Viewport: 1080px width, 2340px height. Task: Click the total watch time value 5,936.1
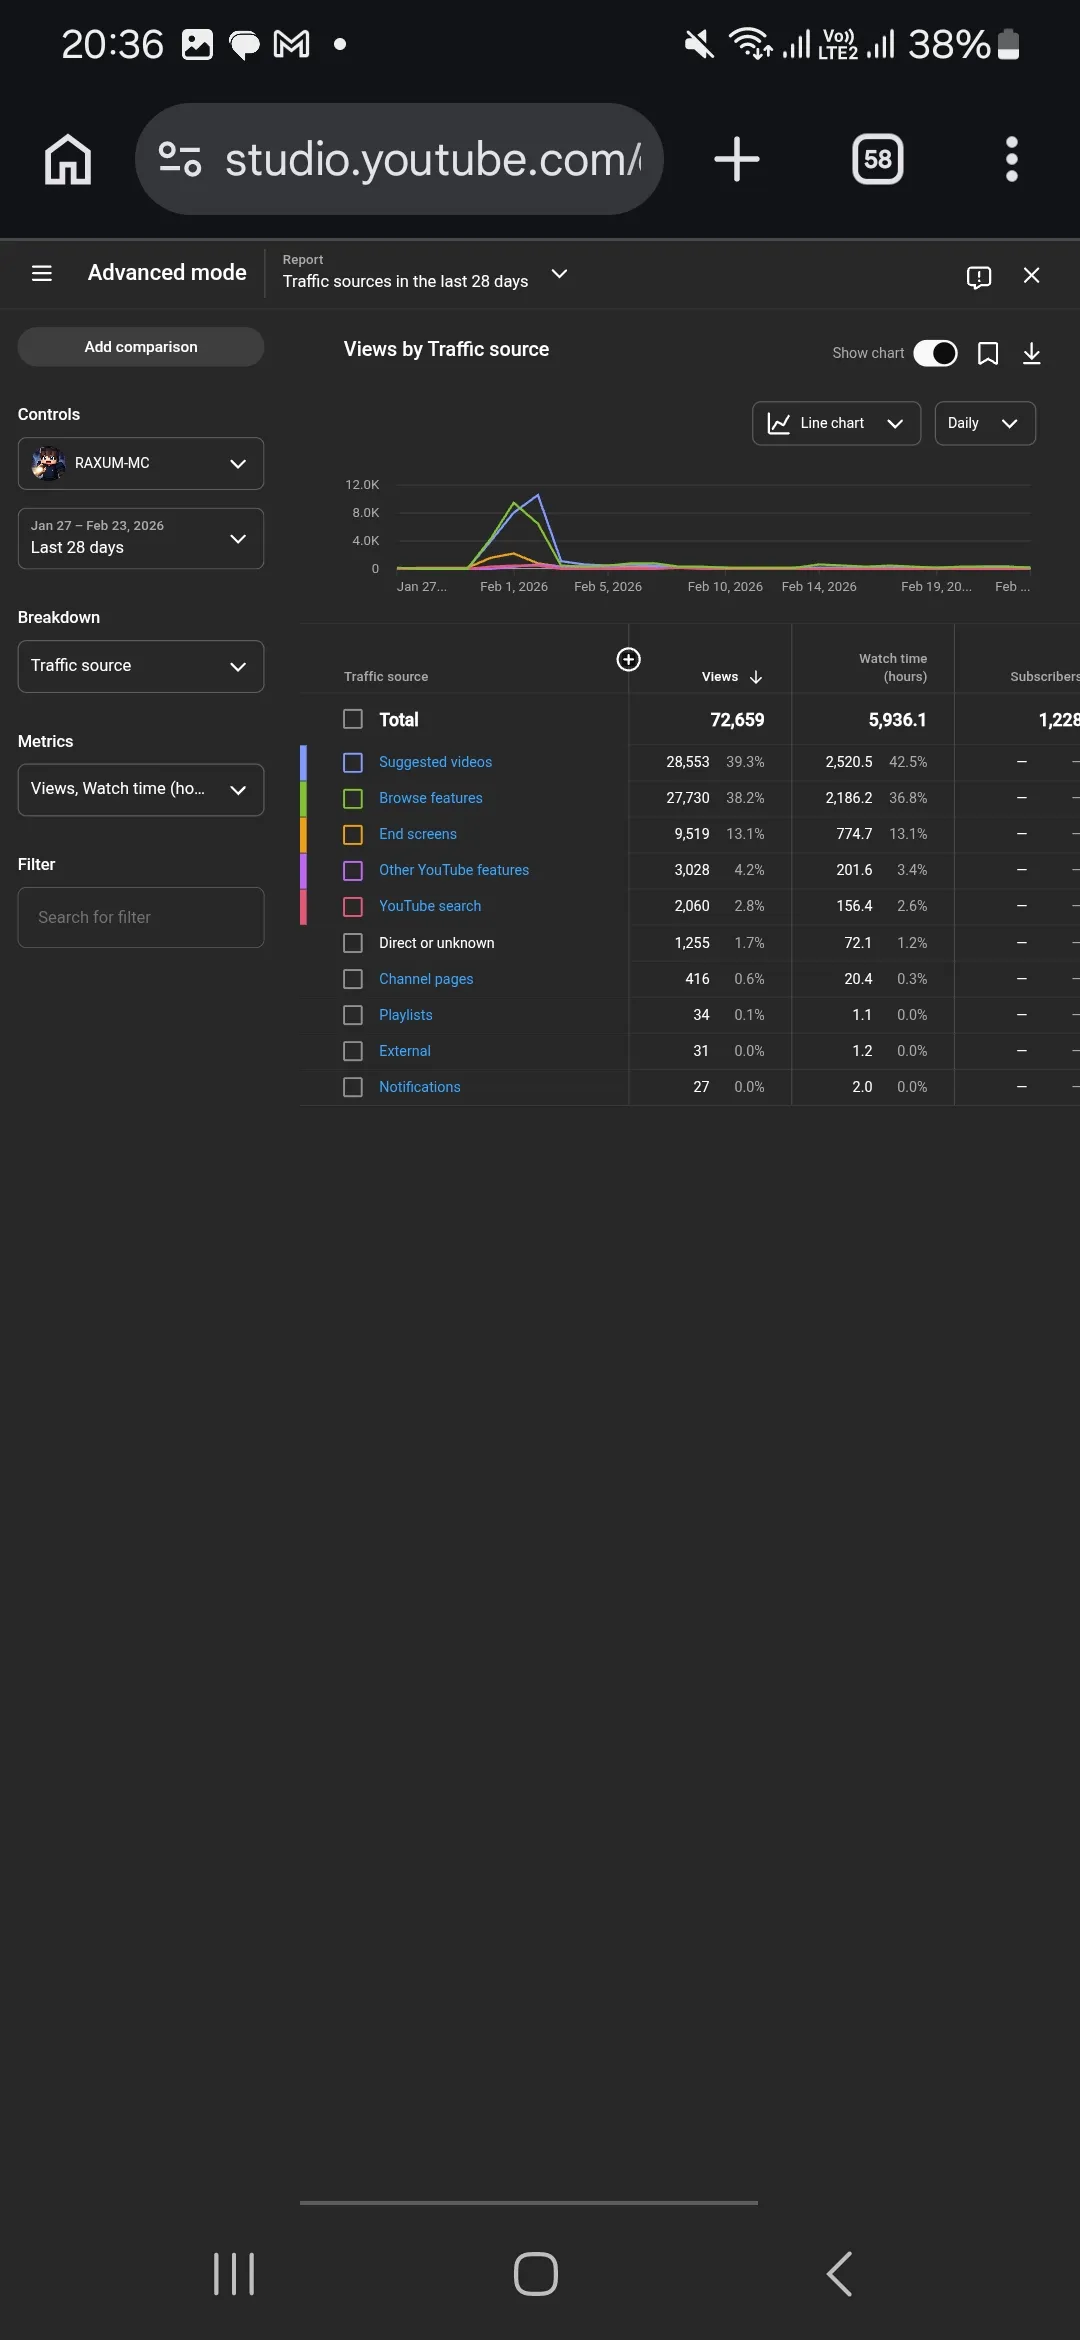click(897, 720)
